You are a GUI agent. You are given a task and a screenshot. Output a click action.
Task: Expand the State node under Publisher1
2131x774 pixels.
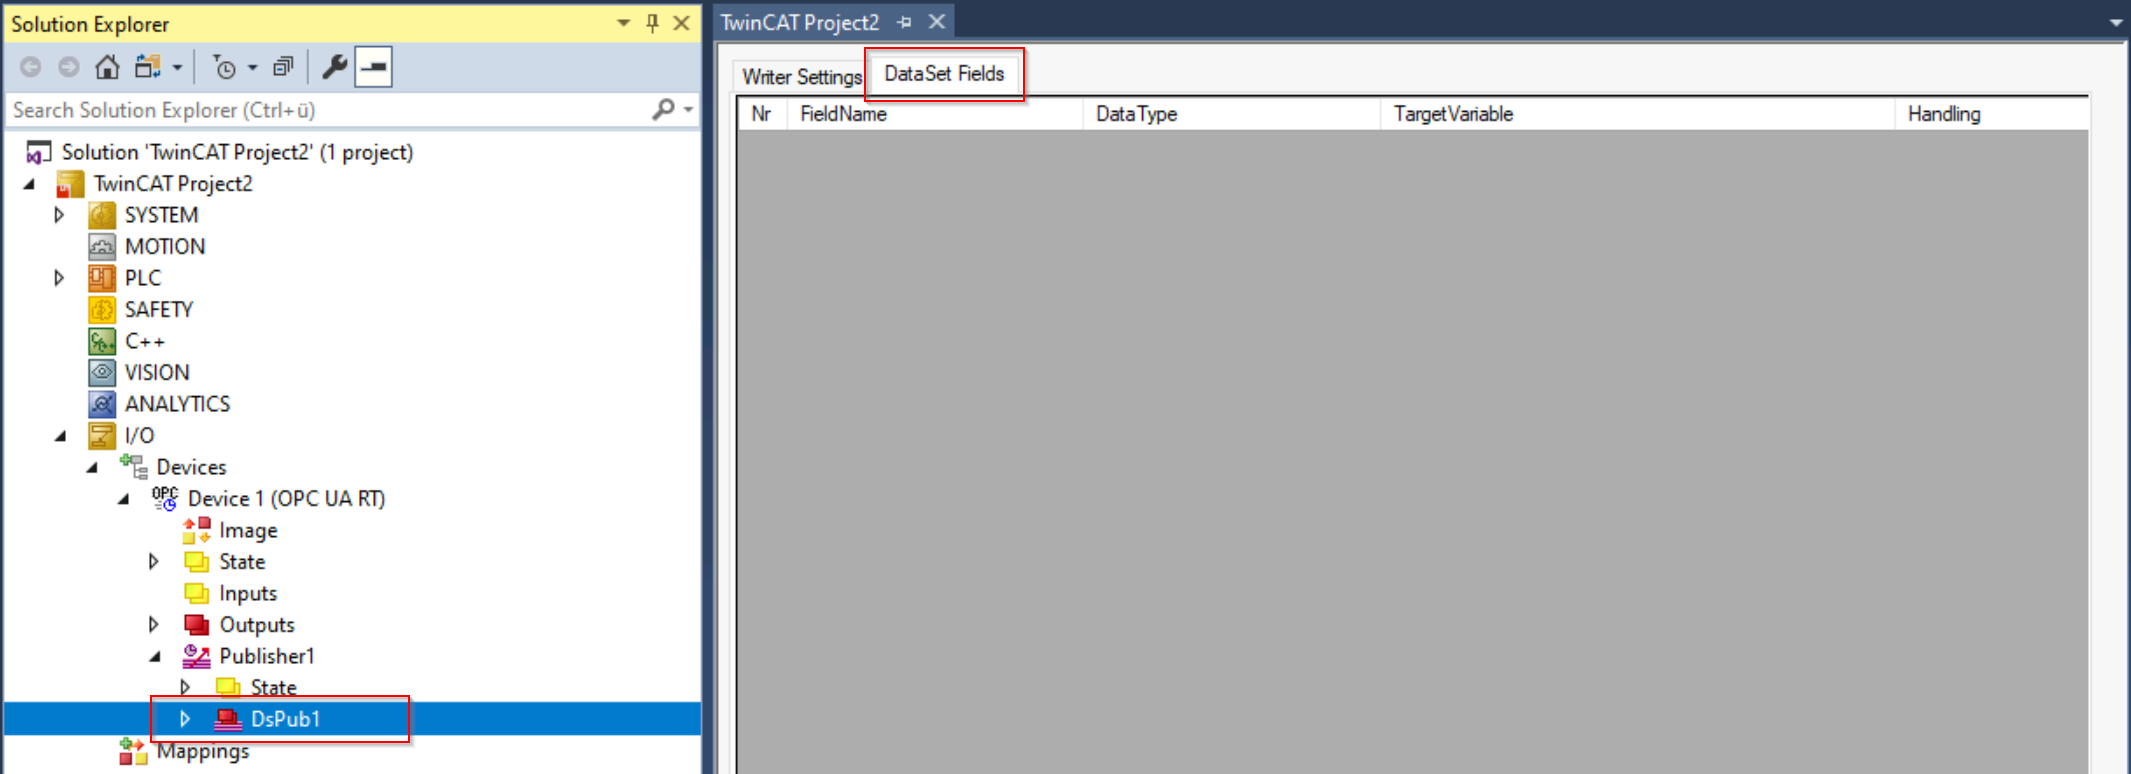point(186,687)
